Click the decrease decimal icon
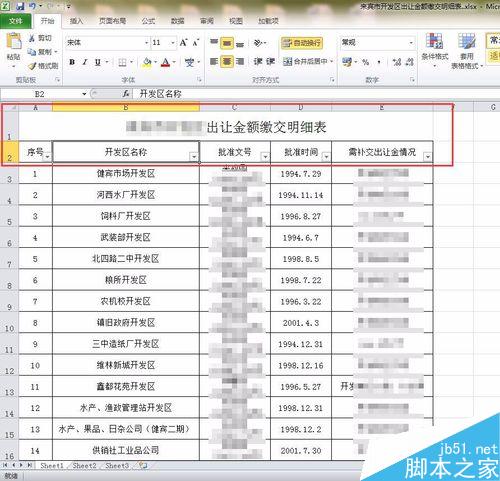 (410, 62)
